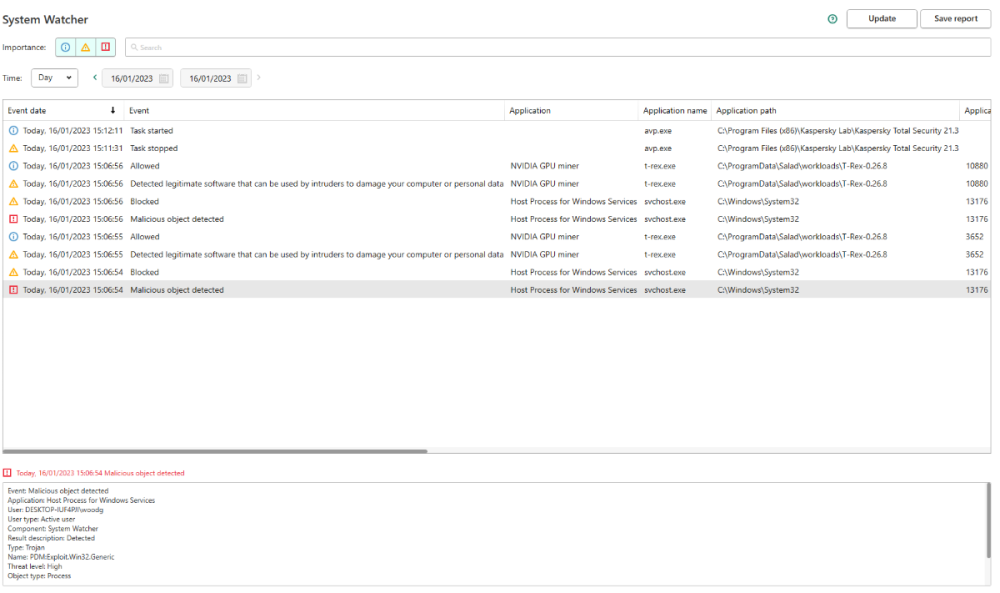
Task: Toggle the informational importance filter
Action: [65, 47]
